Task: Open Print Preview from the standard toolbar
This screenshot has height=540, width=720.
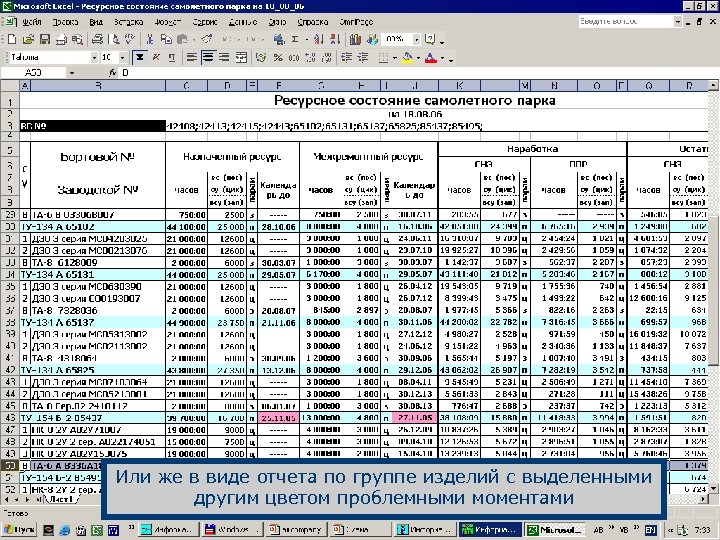Action: [x=114, y=39]
